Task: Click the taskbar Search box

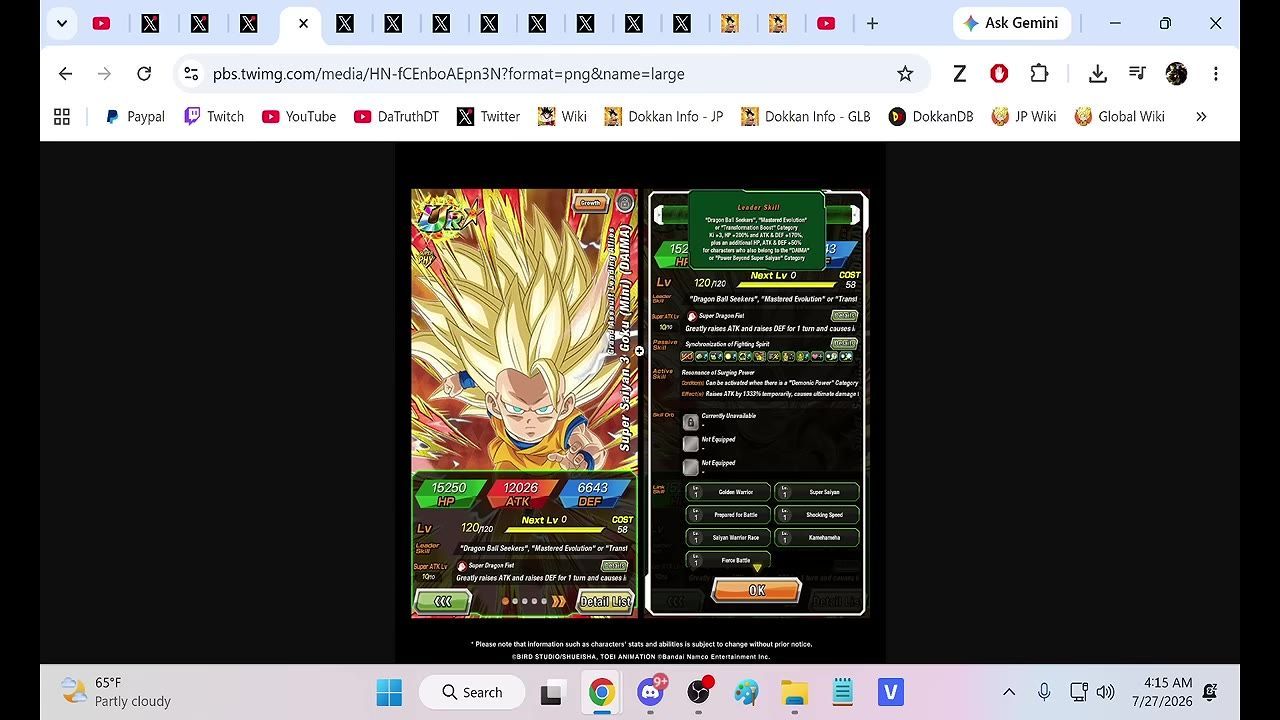Action: [x=471, y=692]
